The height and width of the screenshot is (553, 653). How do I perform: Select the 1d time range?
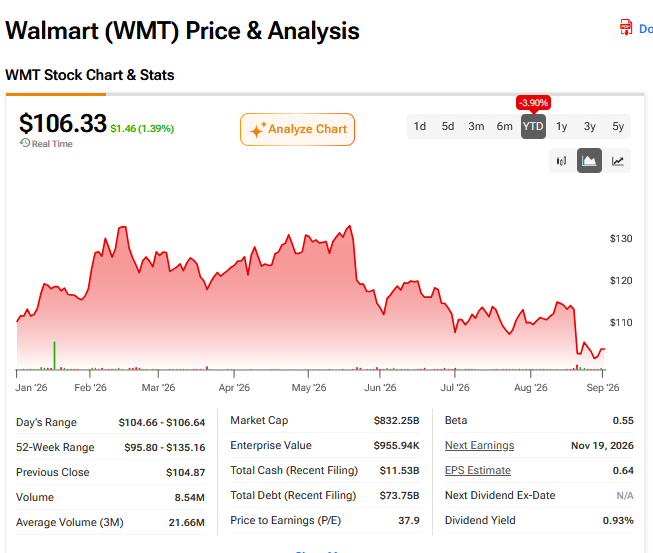(419, 126)
